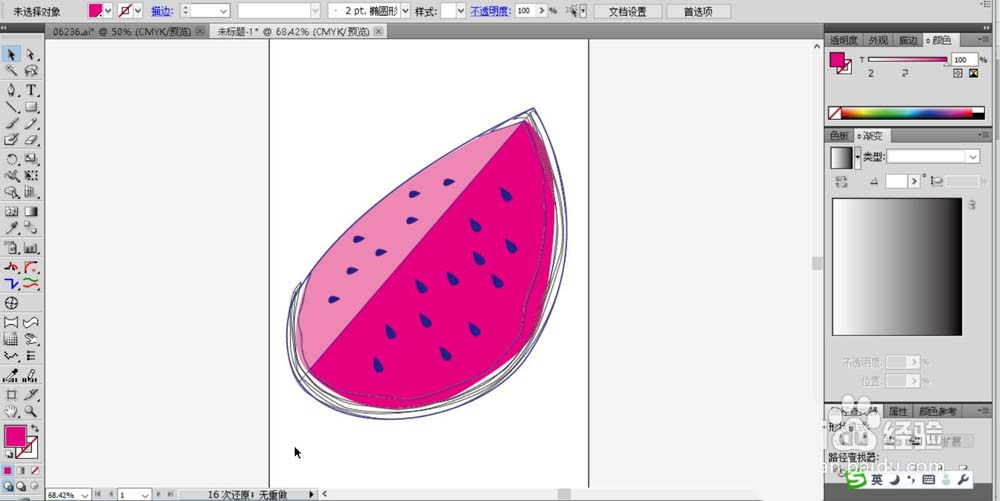Pick a color from the spectrum bar
1000x501 pixels.
906,113
